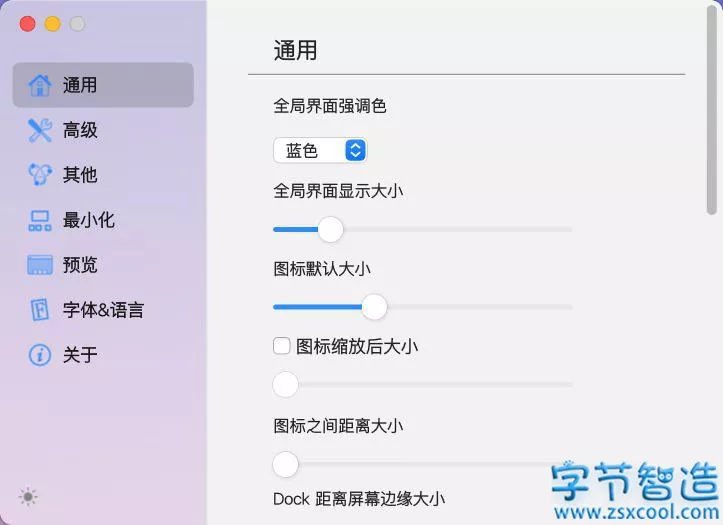Click the yellow minimize window button

pyautogui.click(x=52, y=24)
